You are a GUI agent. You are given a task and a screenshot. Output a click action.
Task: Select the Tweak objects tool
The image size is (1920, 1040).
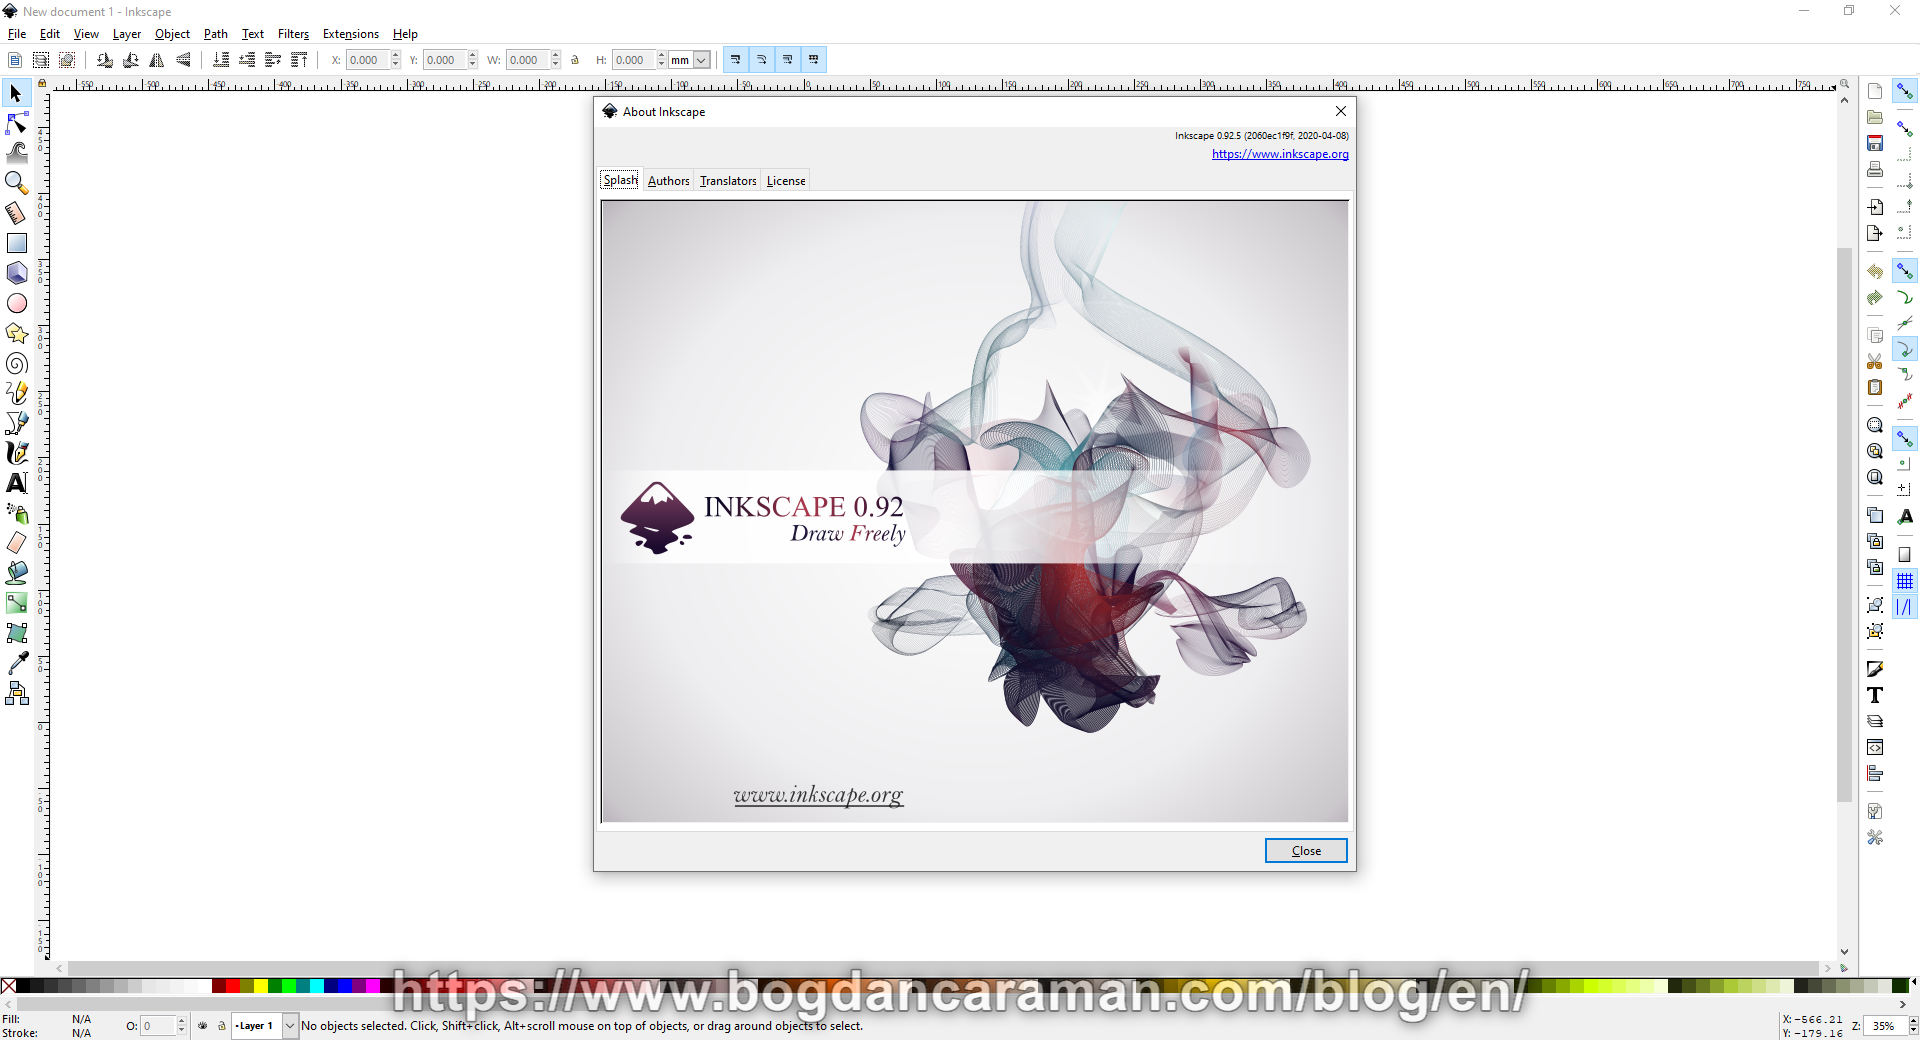pyautogui.click(x=16, y=153)
